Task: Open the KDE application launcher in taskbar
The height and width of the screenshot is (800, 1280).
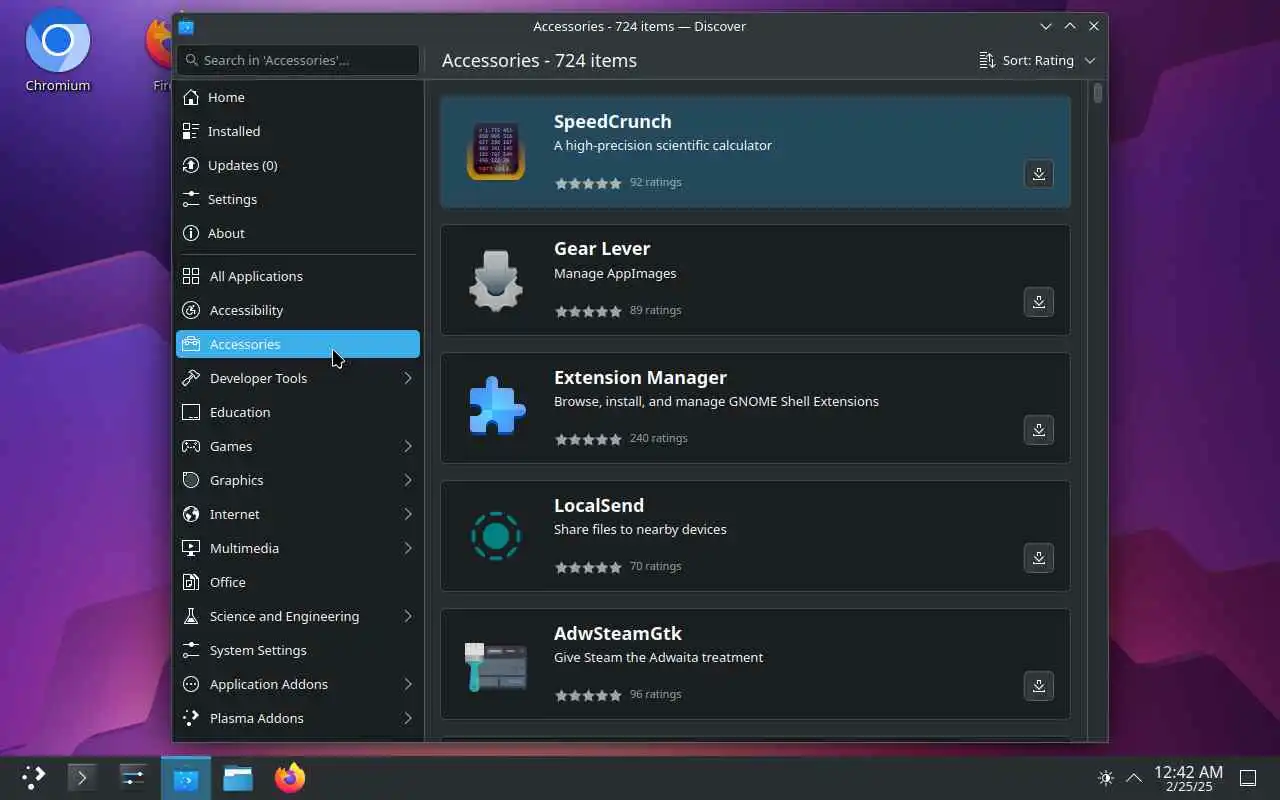Action: coord(34,777)
